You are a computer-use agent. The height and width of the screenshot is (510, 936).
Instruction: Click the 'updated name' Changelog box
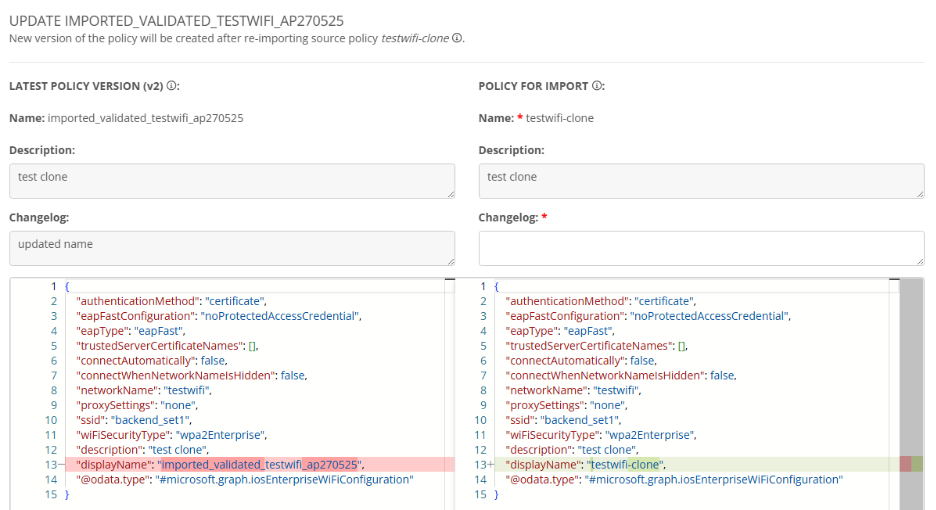[x=230, y=248]
